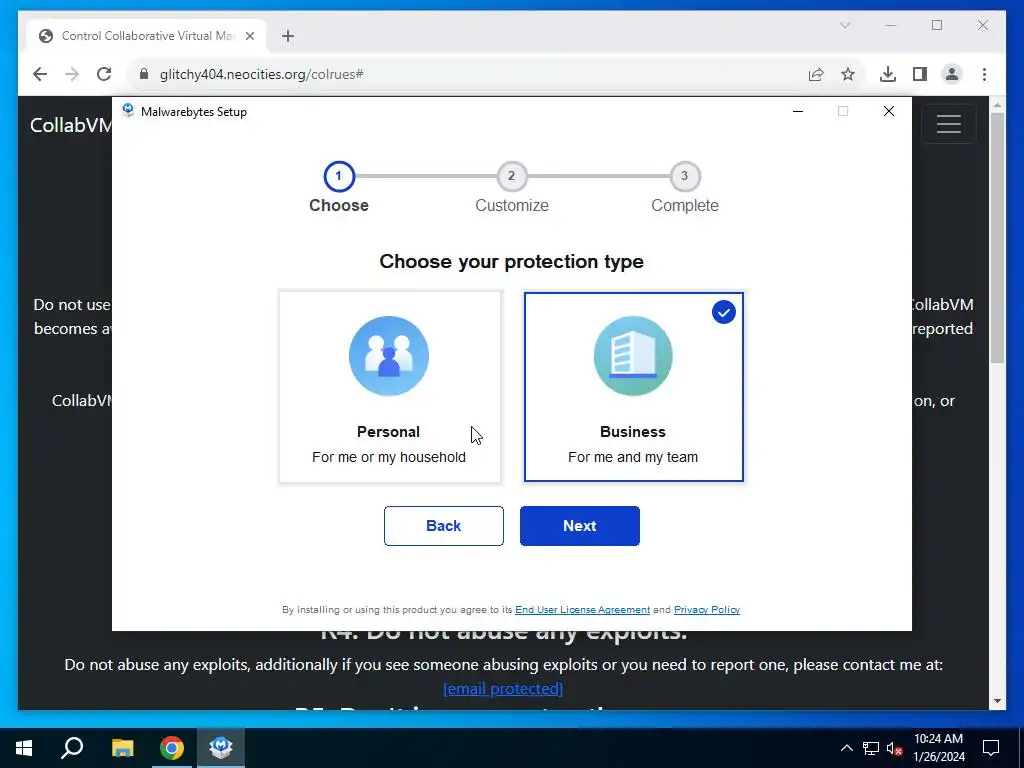Click step 2 Customize indicator

(512, 176)
